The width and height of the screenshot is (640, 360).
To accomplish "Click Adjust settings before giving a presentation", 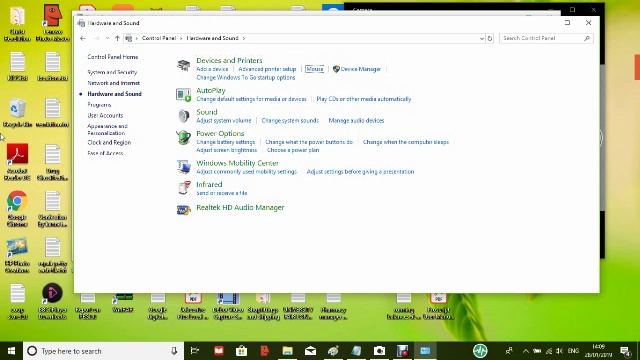I will (x=360, y=172).
